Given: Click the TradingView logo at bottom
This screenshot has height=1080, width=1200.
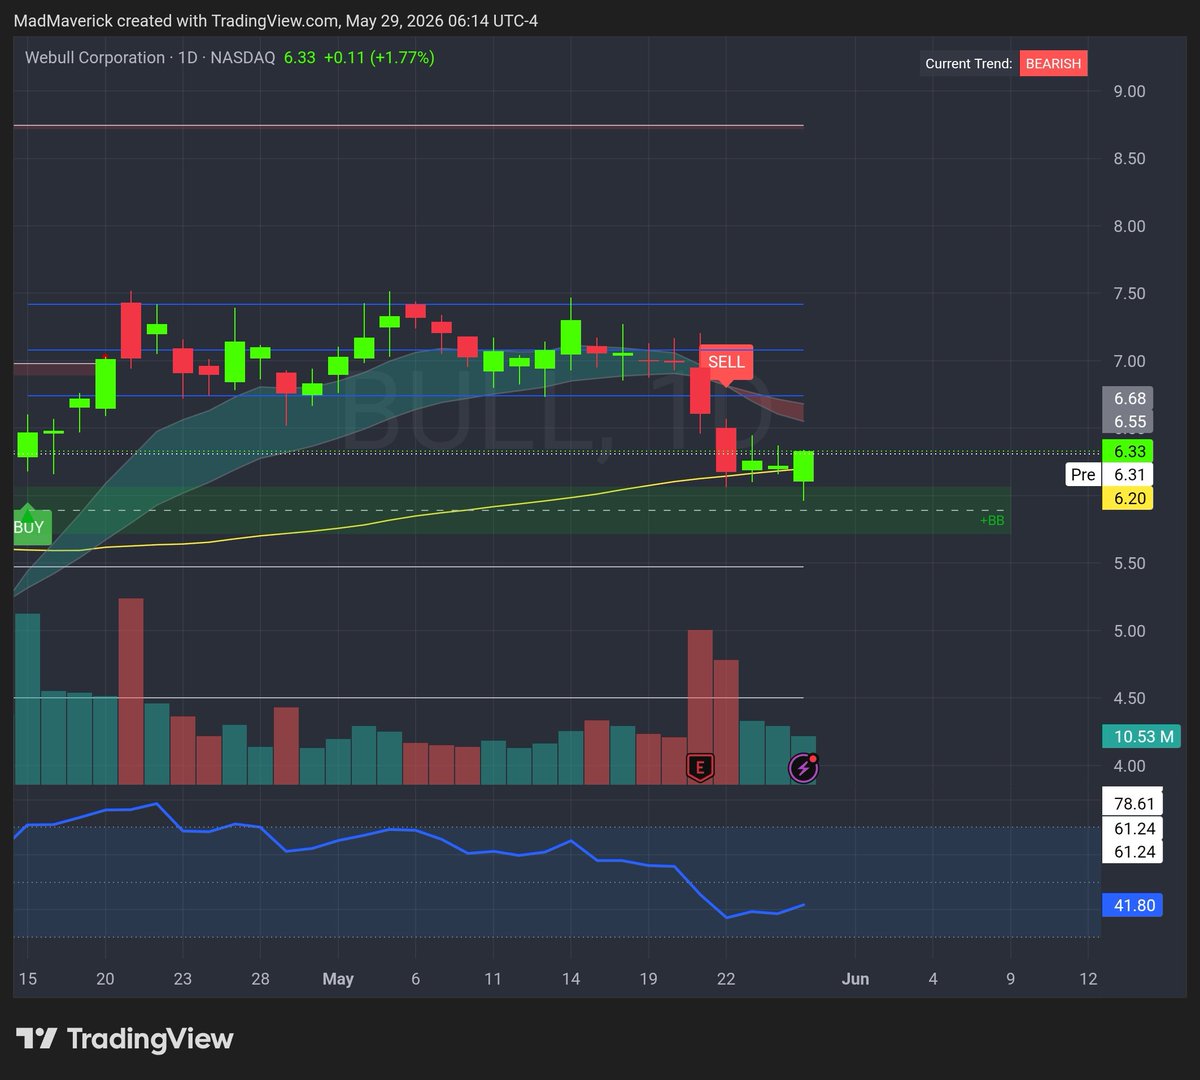Looking at the screenshot, I should (125, 1039).
